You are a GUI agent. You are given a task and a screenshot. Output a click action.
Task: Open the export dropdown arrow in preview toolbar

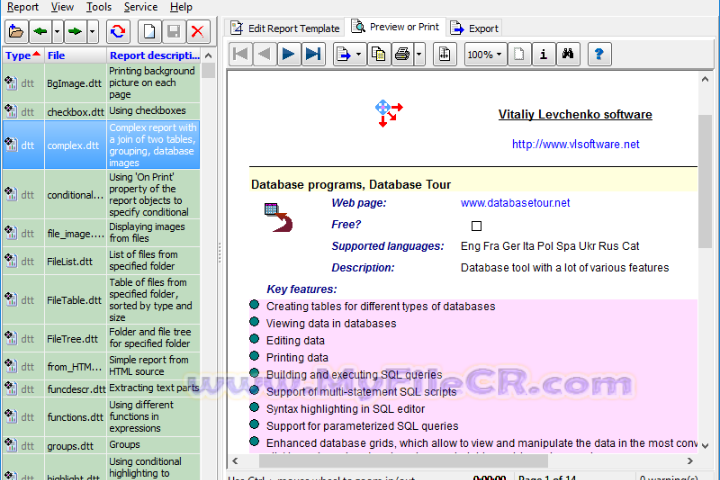click(x=359, y=54)
